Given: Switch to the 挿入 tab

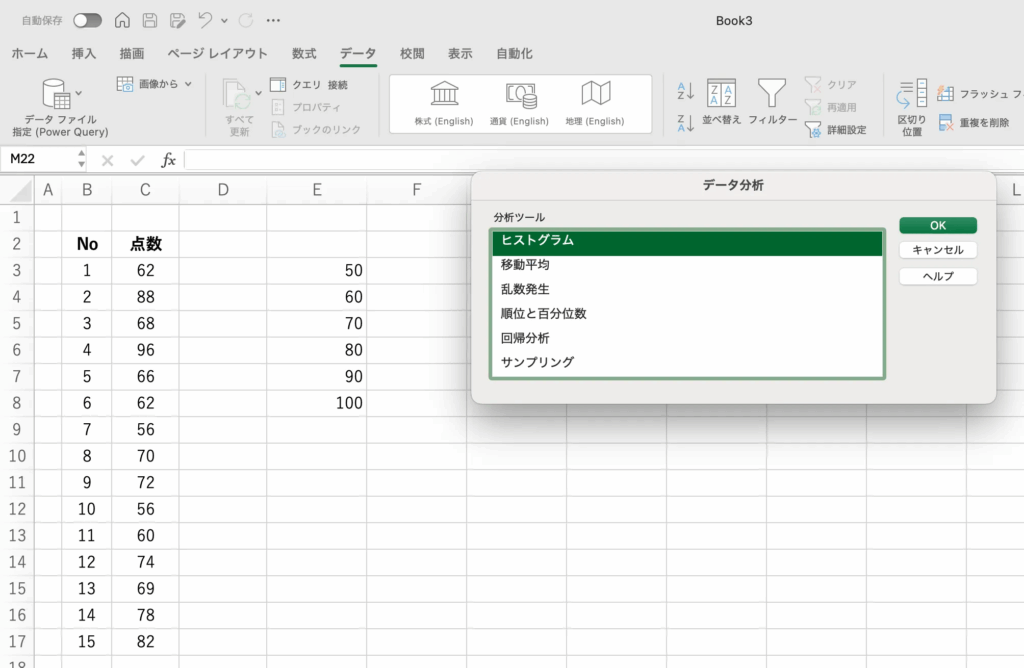Looking at the screenshot, I should (x=84, y=54).
